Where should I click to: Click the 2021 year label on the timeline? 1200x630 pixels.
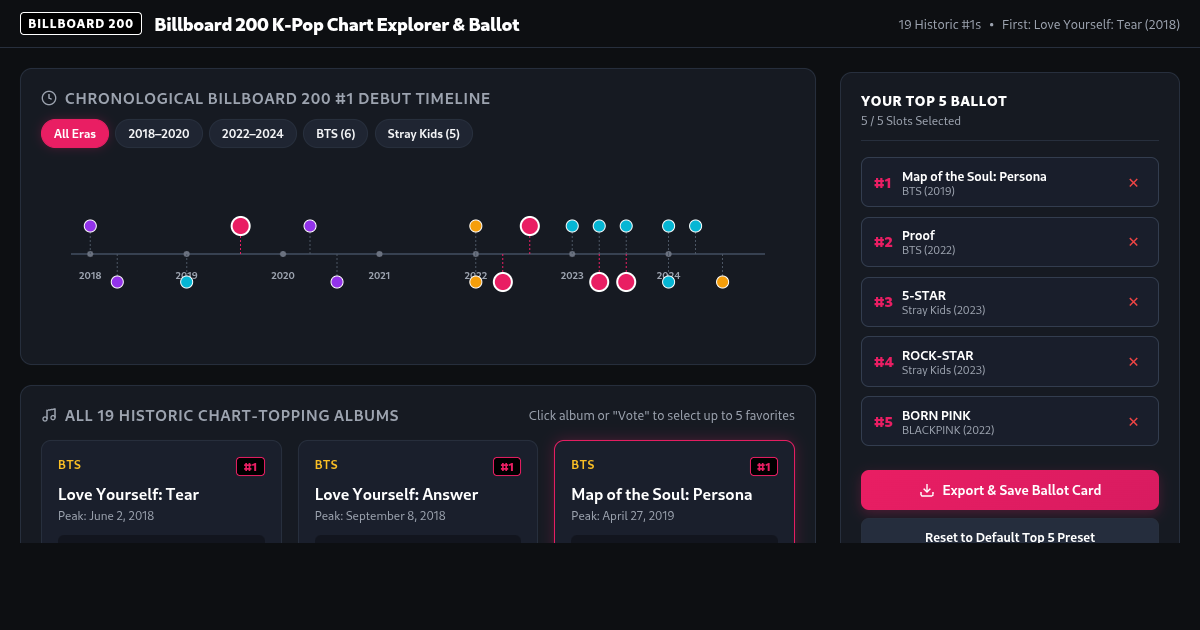pyautogui.click(x=379, y=275)
